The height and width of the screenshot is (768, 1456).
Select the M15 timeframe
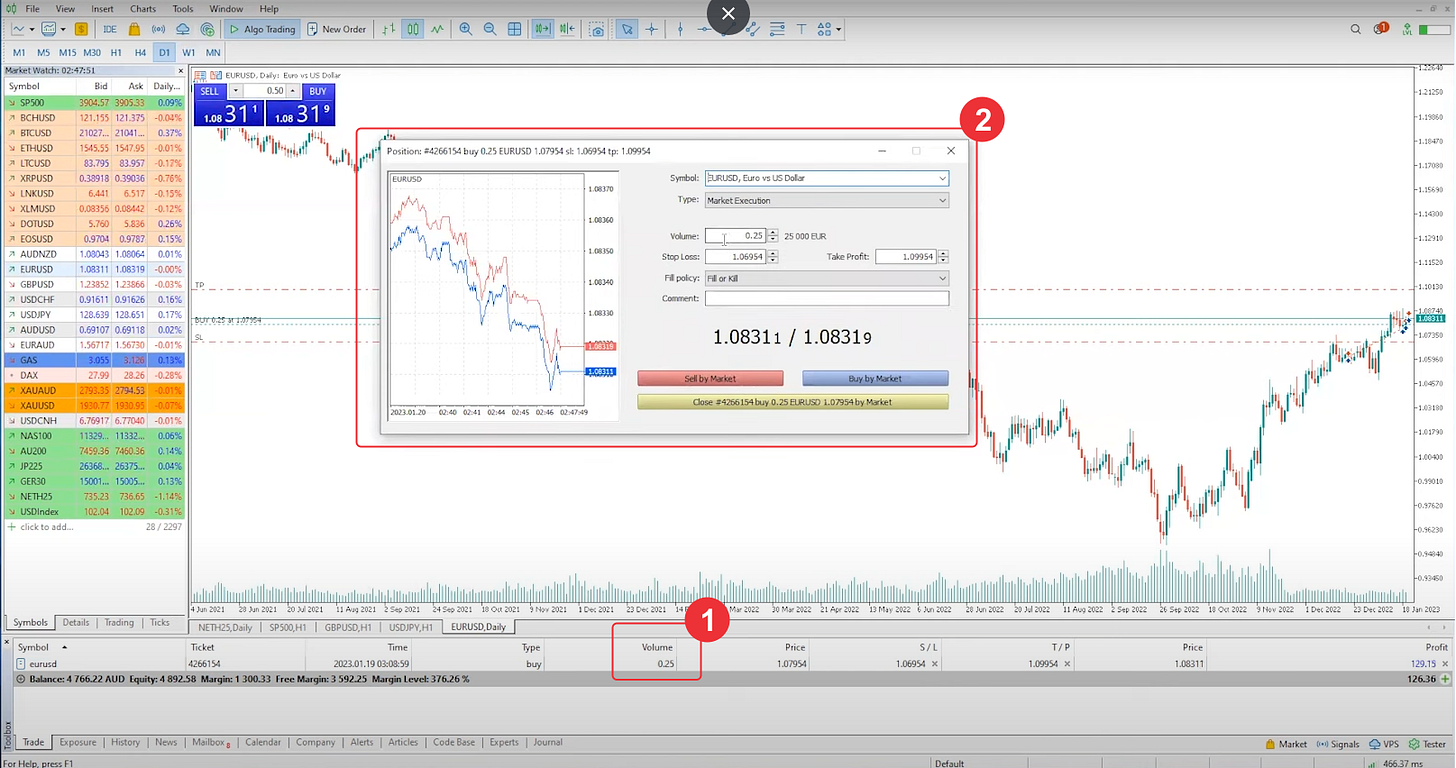[67, 52]
